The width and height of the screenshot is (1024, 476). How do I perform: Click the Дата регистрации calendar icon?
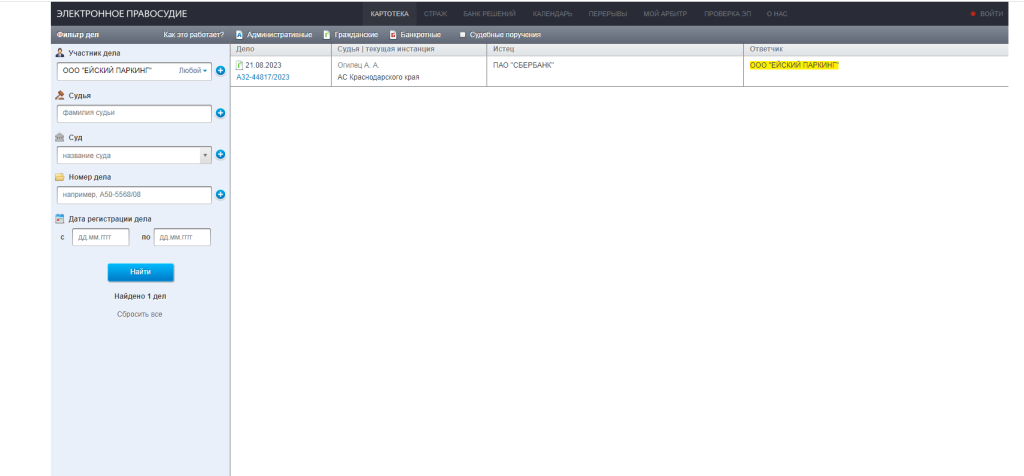(x=59, y=219)
